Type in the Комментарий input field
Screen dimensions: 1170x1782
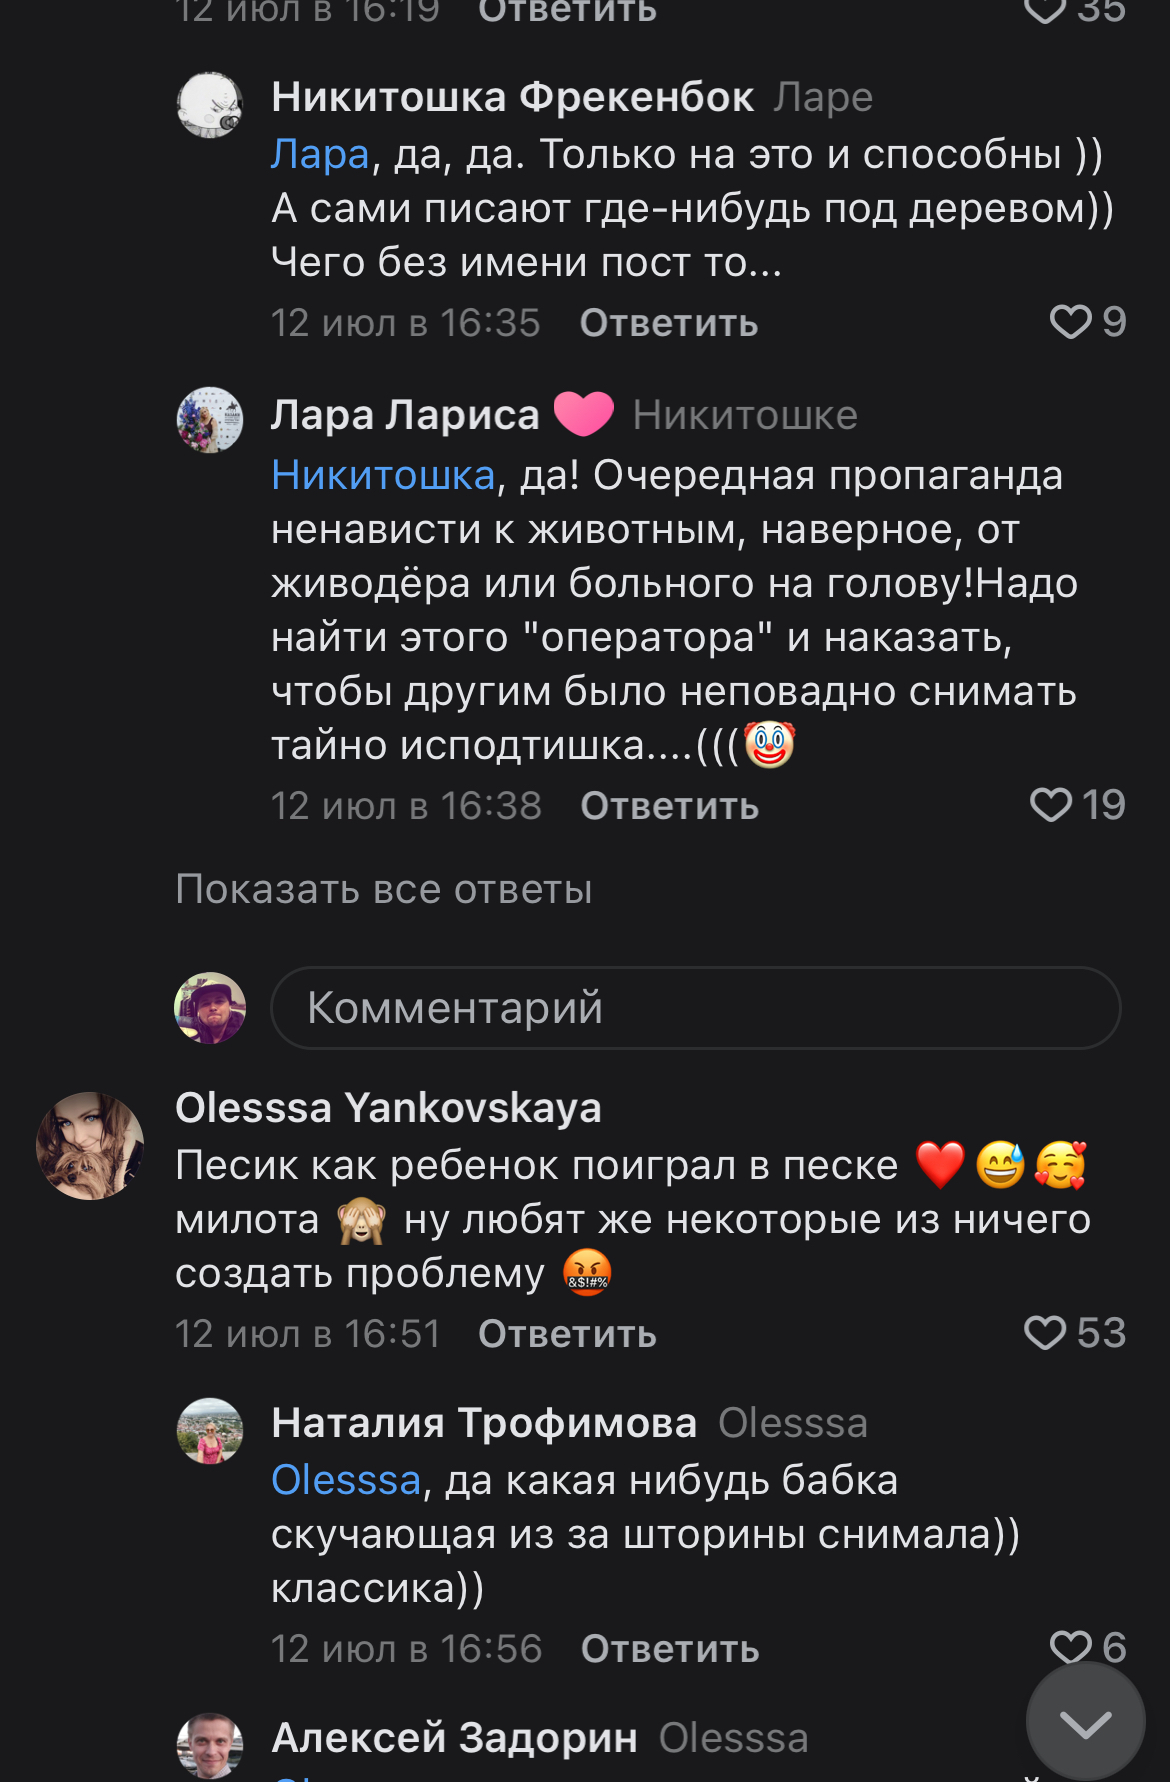(695, 1008)
